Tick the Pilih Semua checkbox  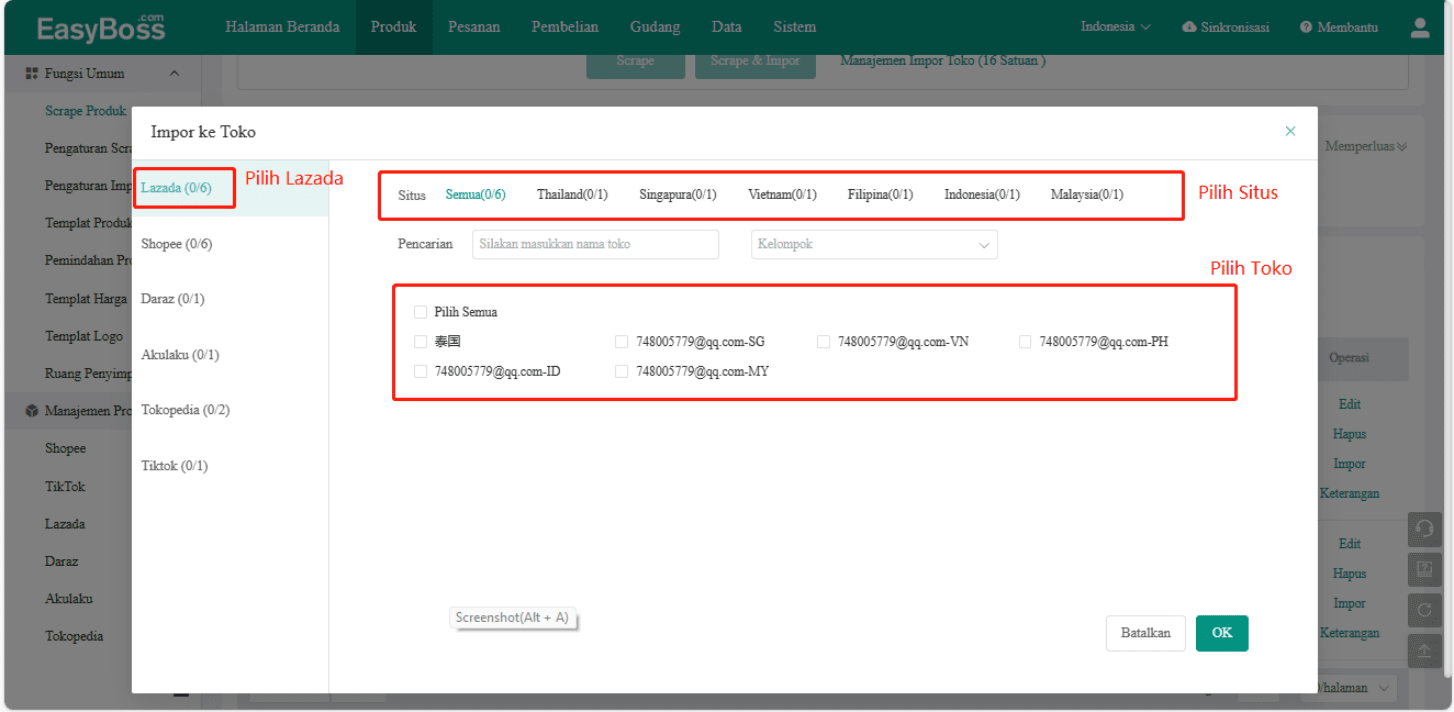(x=420, y=312)
